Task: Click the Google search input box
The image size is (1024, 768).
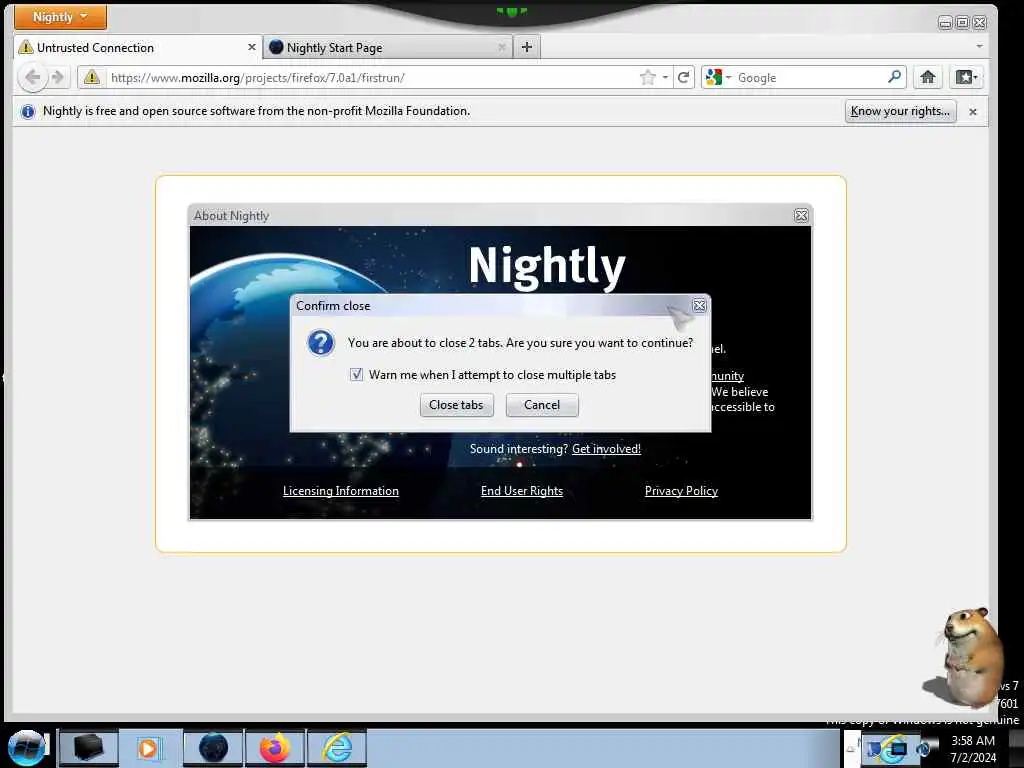Action: coord(810,78)
